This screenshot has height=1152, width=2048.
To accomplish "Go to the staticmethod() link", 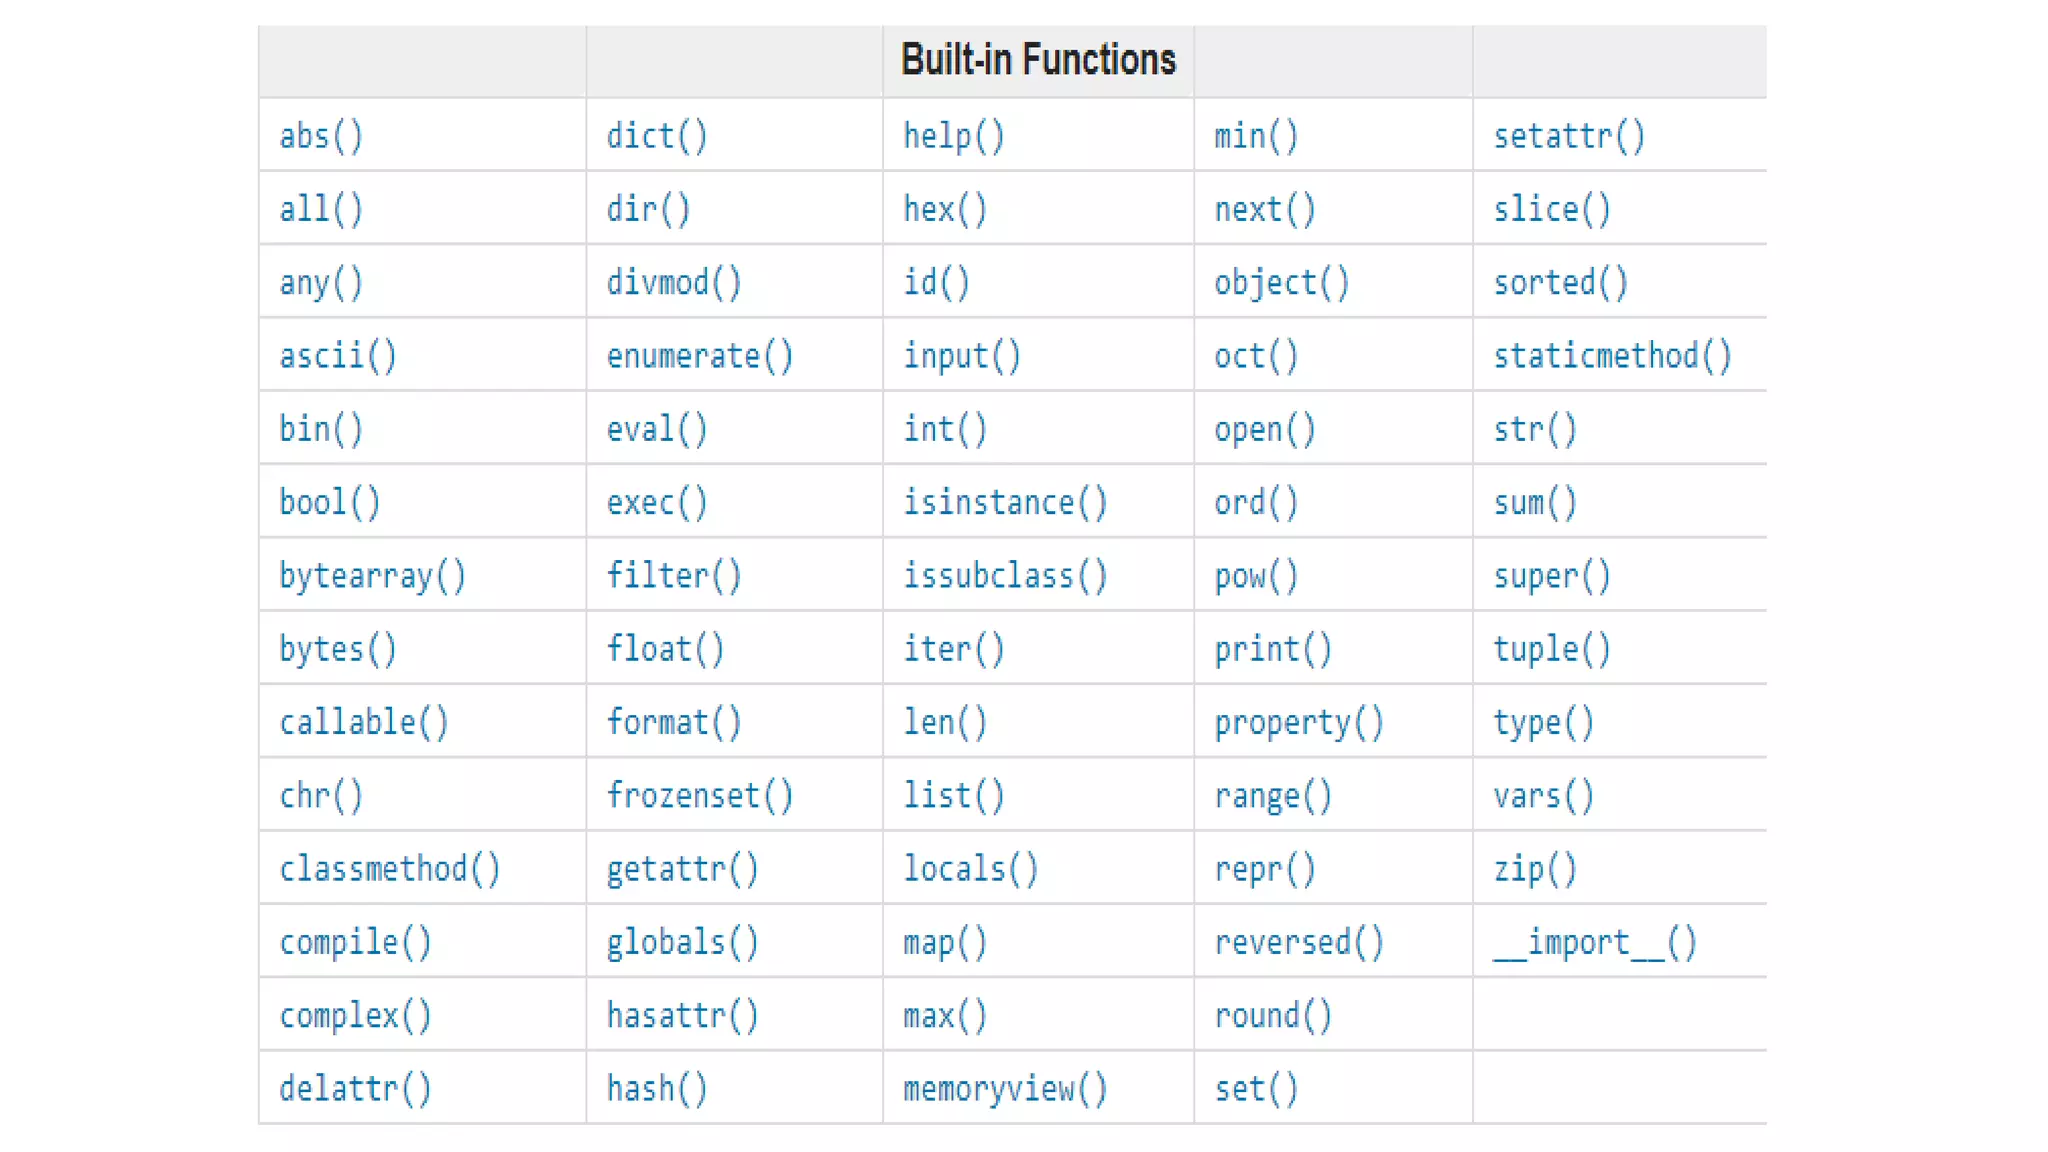I will 1612,356.
